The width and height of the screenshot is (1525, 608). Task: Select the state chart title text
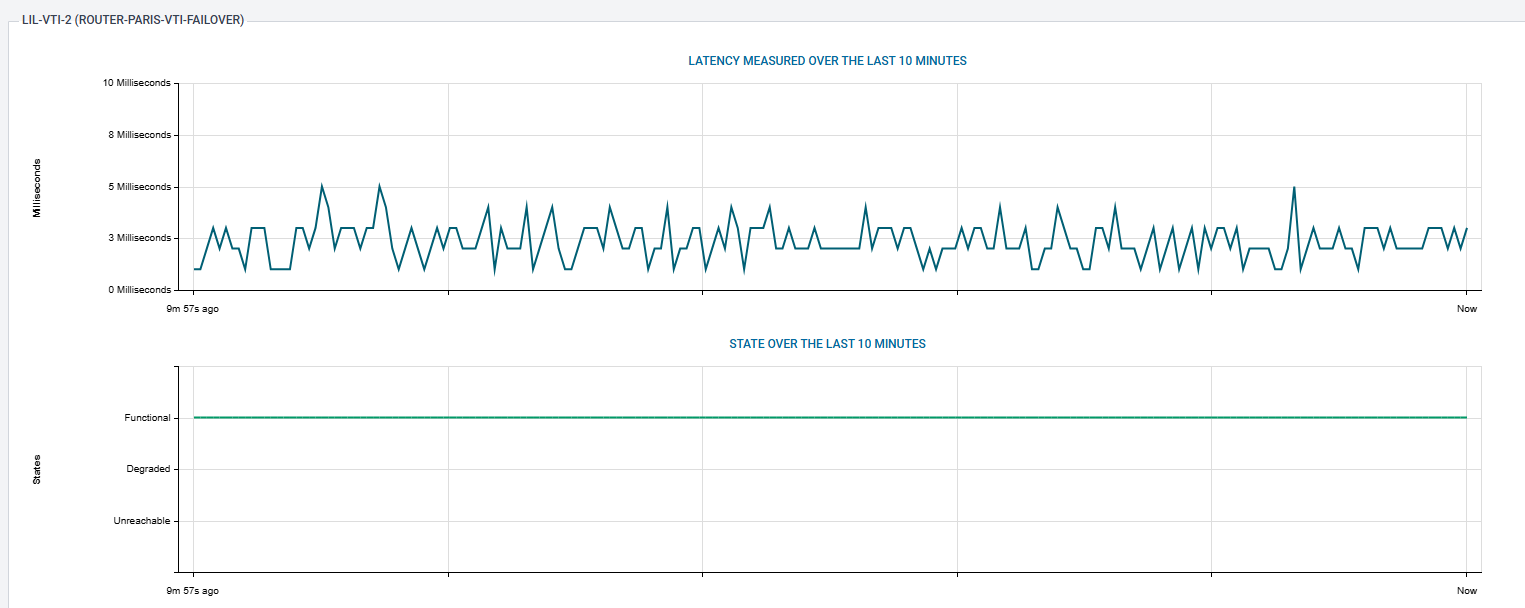pos(827,344)
